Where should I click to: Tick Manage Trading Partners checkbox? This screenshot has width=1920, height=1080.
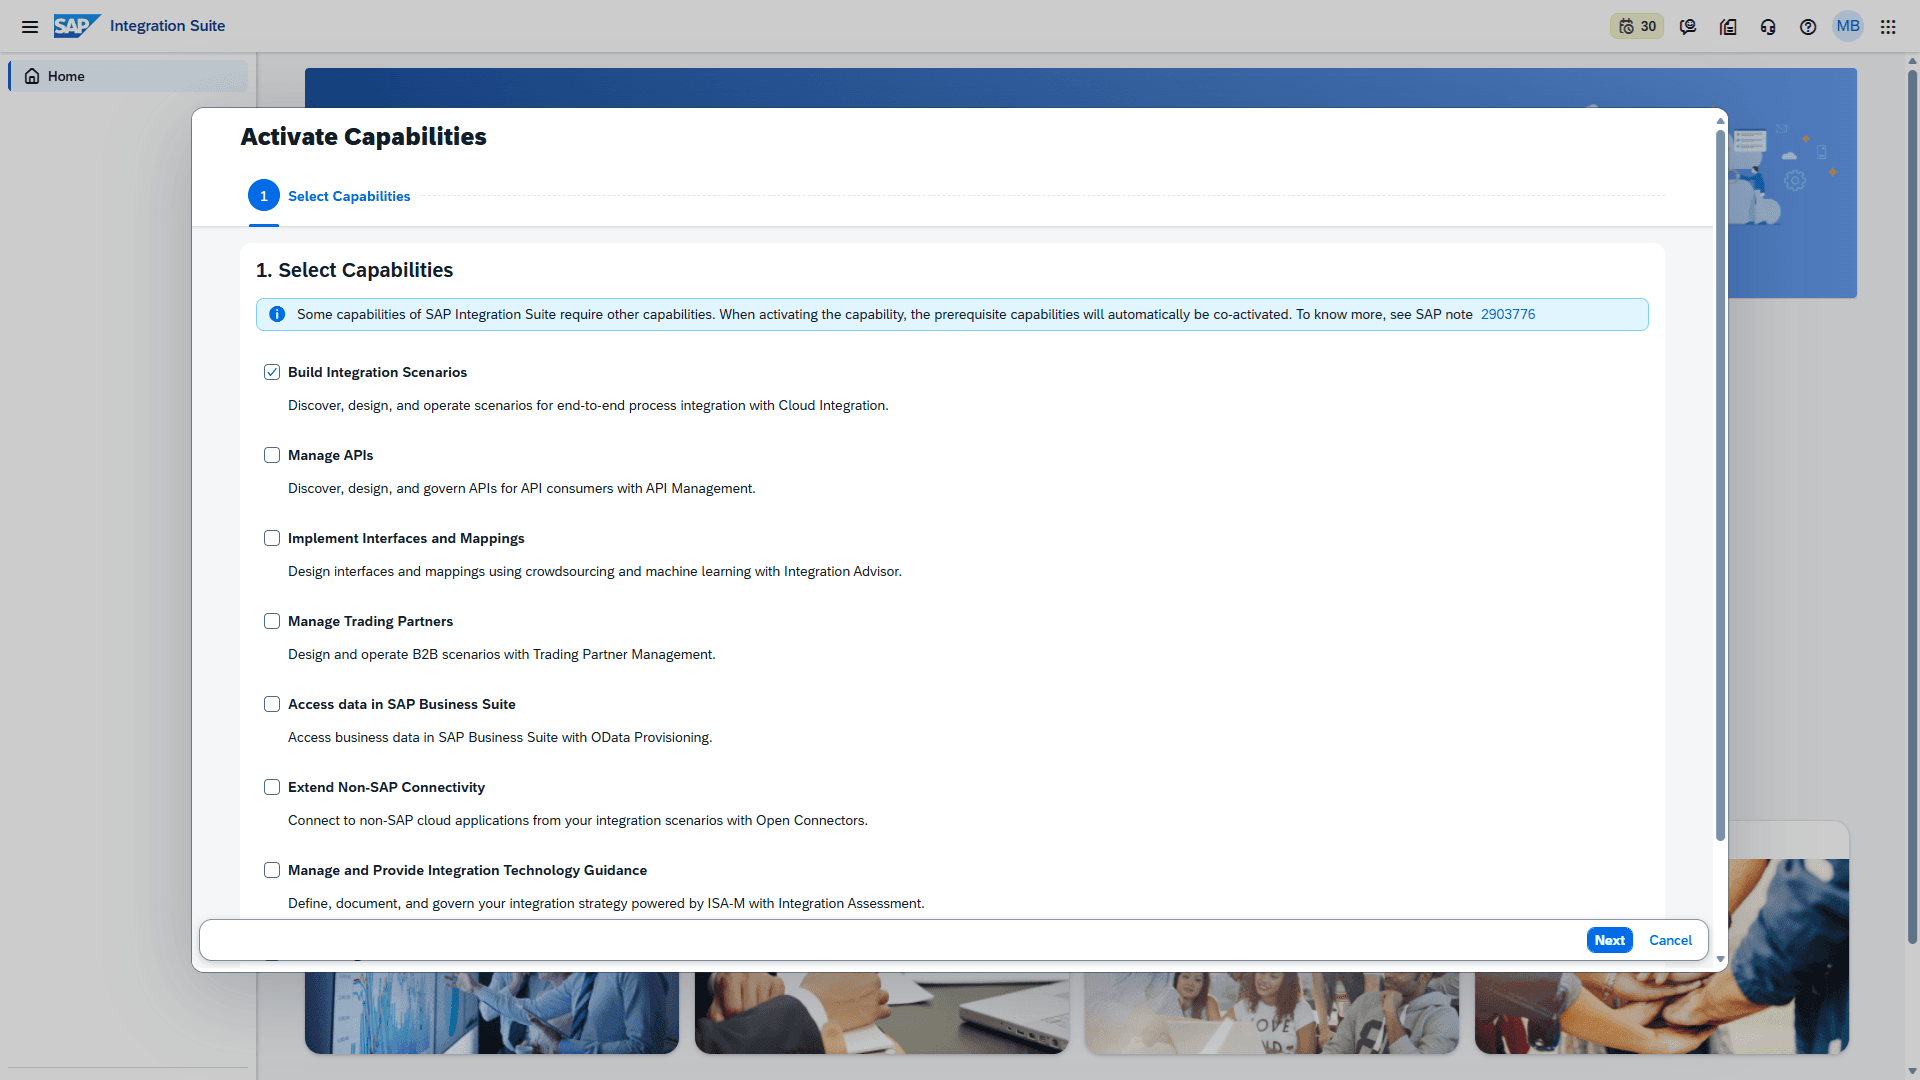272,621
